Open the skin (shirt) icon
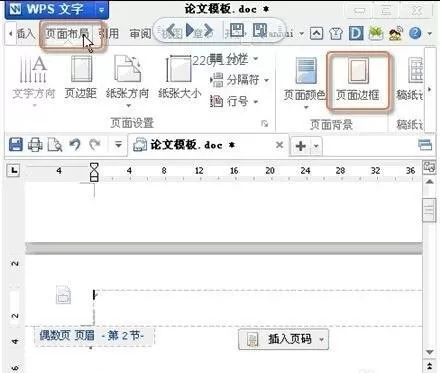 point(336,34)
